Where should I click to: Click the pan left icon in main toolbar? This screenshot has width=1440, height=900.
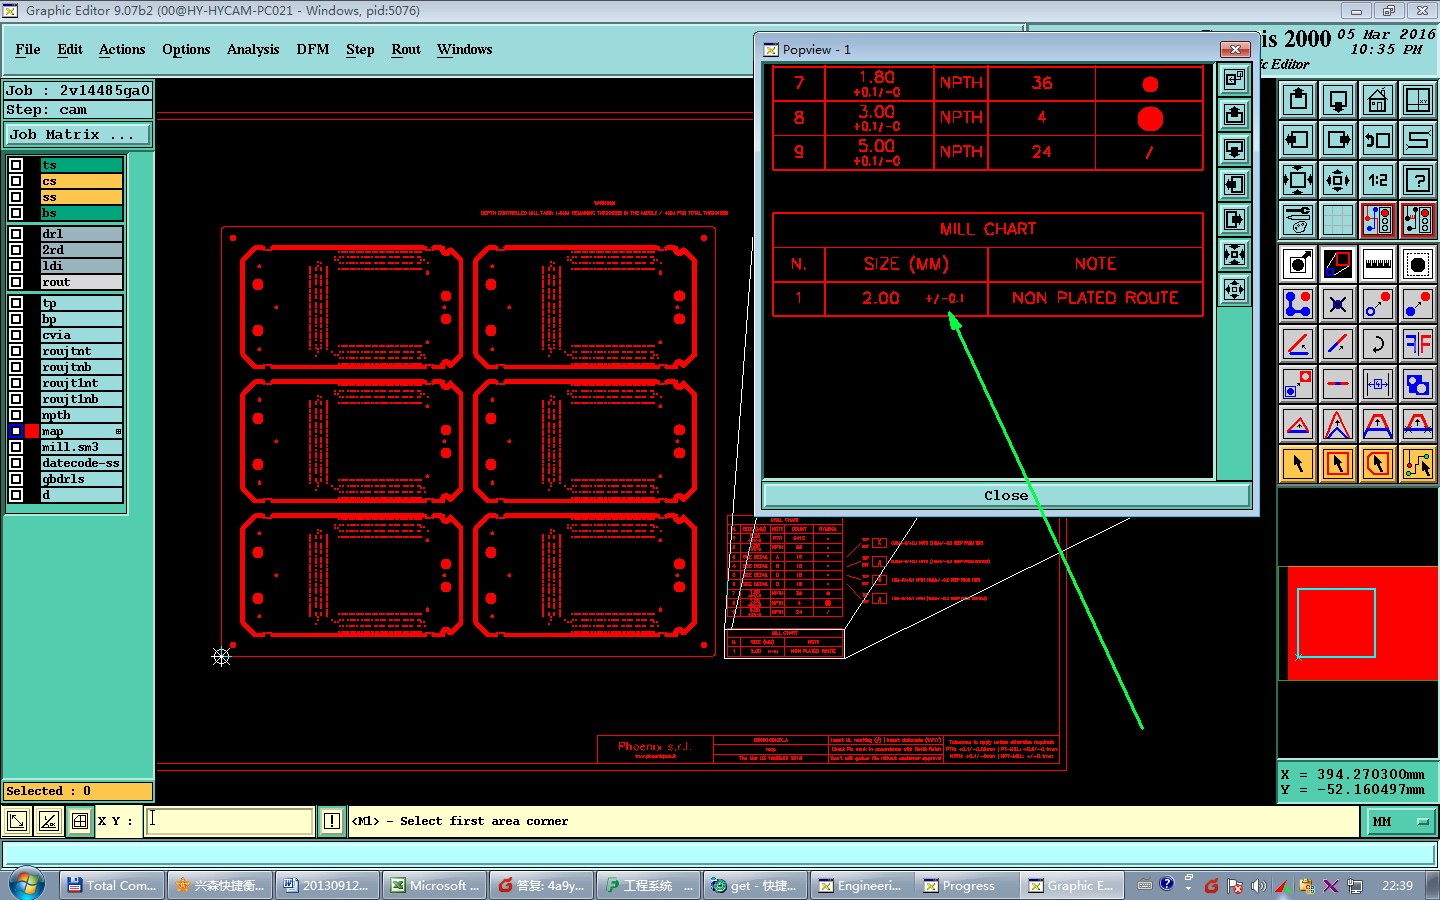[x=1298, y=140]
